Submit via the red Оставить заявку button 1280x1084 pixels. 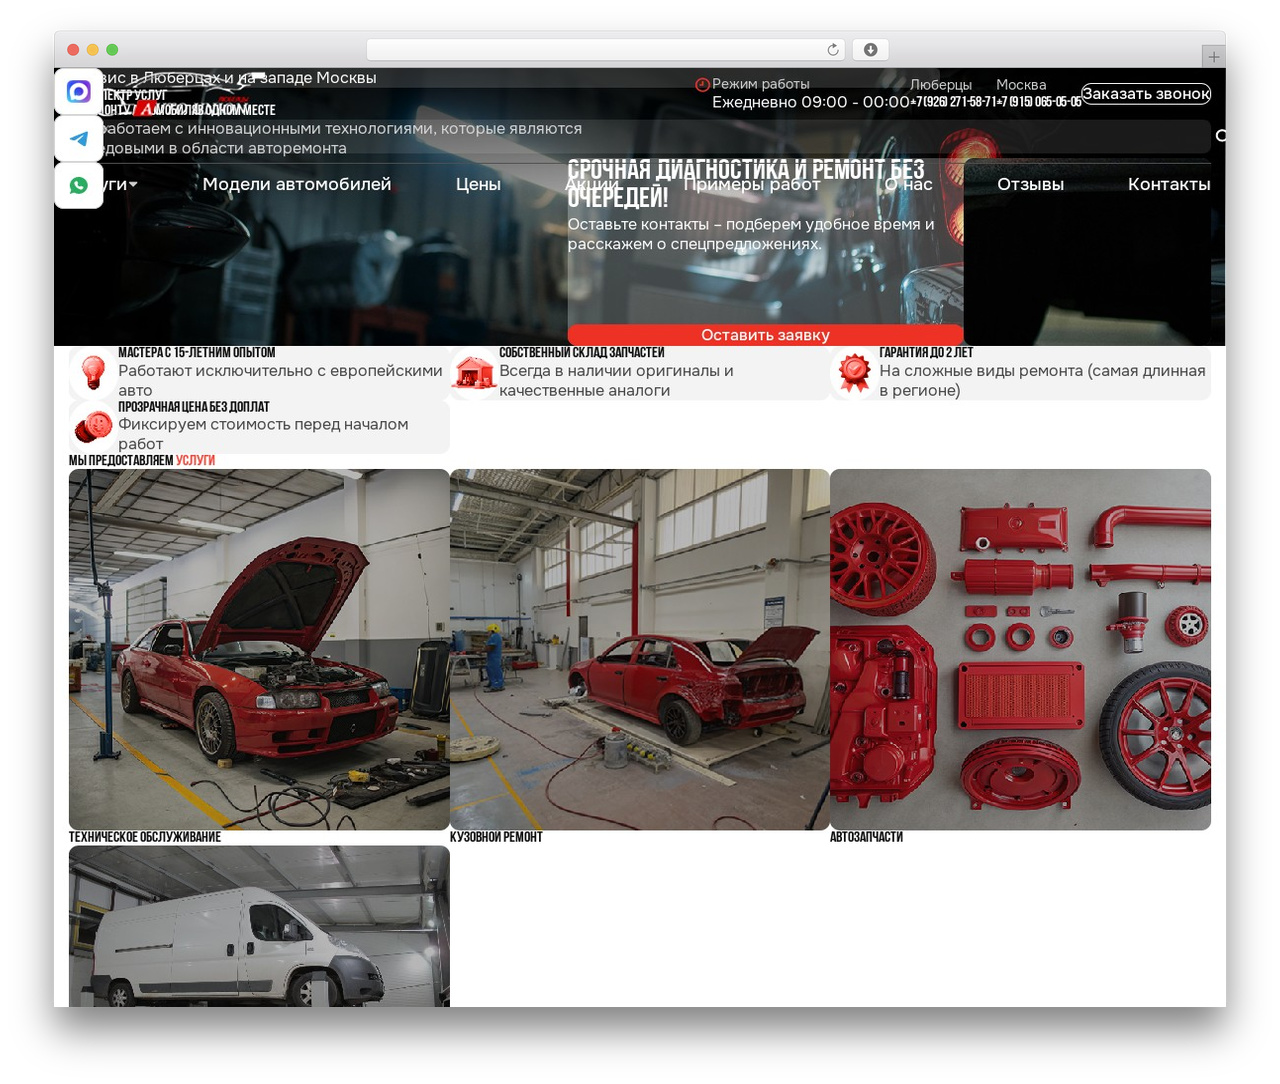(765, 335)
